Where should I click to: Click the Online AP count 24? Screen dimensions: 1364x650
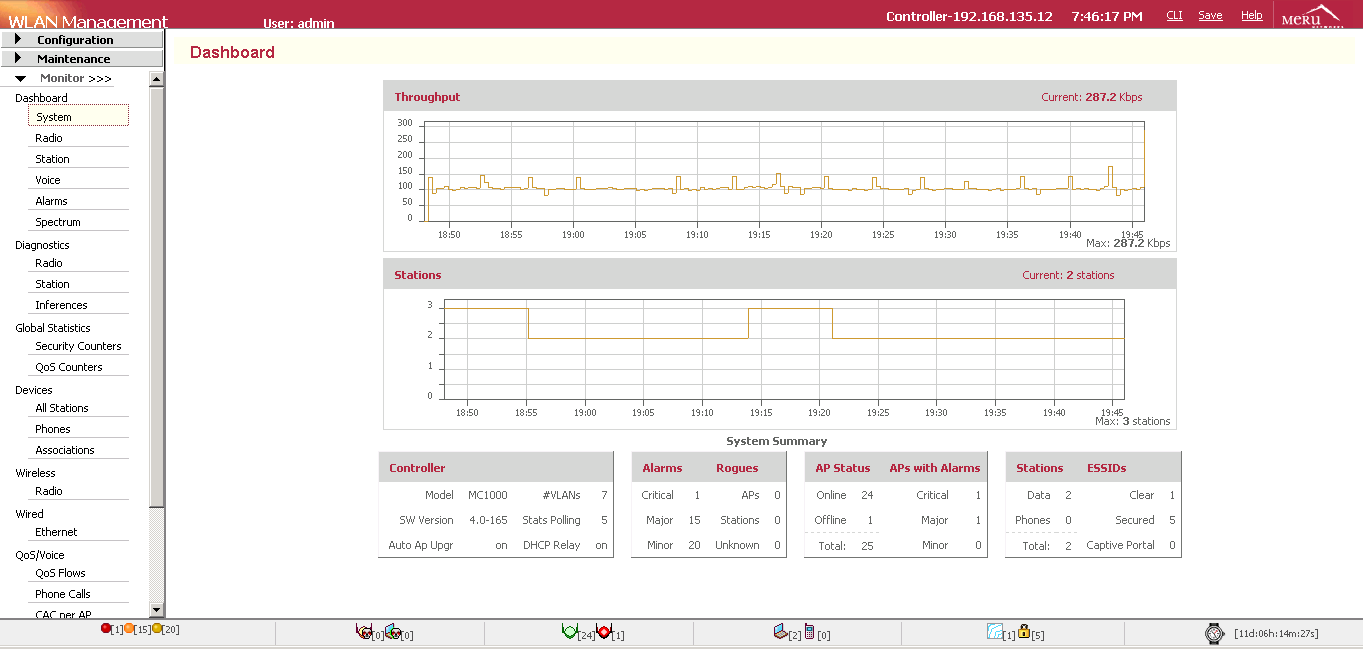(867, 495)
